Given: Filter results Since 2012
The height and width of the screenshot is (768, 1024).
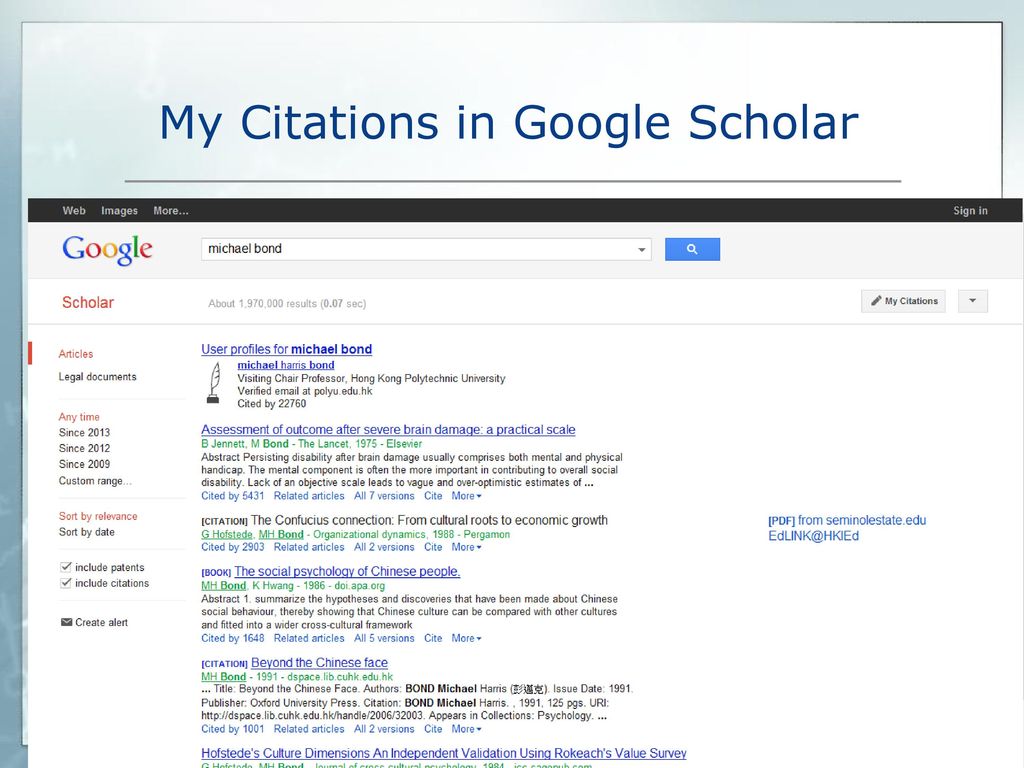Looking at the screenshot, I should click(x=84, y=448).
